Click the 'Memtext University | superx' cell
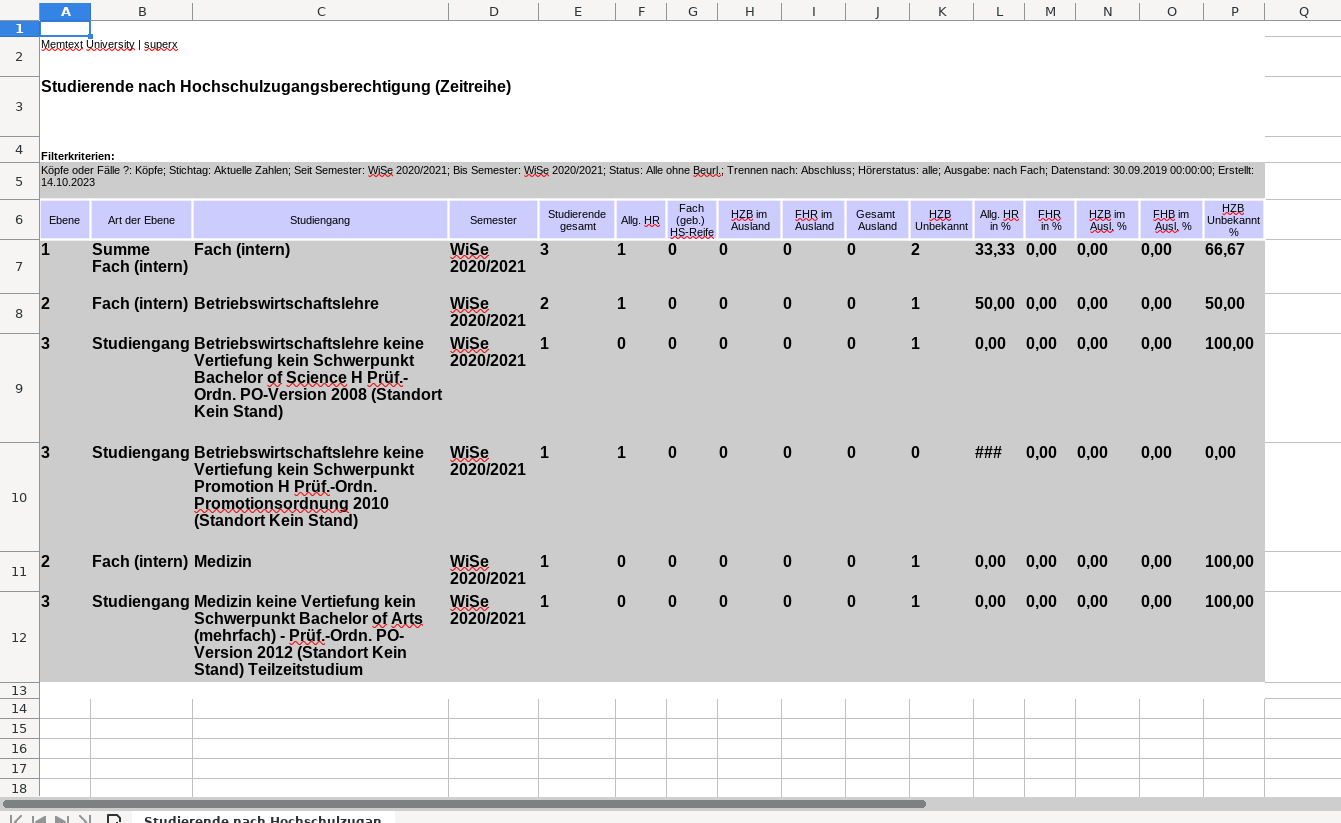The width and height of the screenshot is (1341, 823). click(x=109, y=45)
